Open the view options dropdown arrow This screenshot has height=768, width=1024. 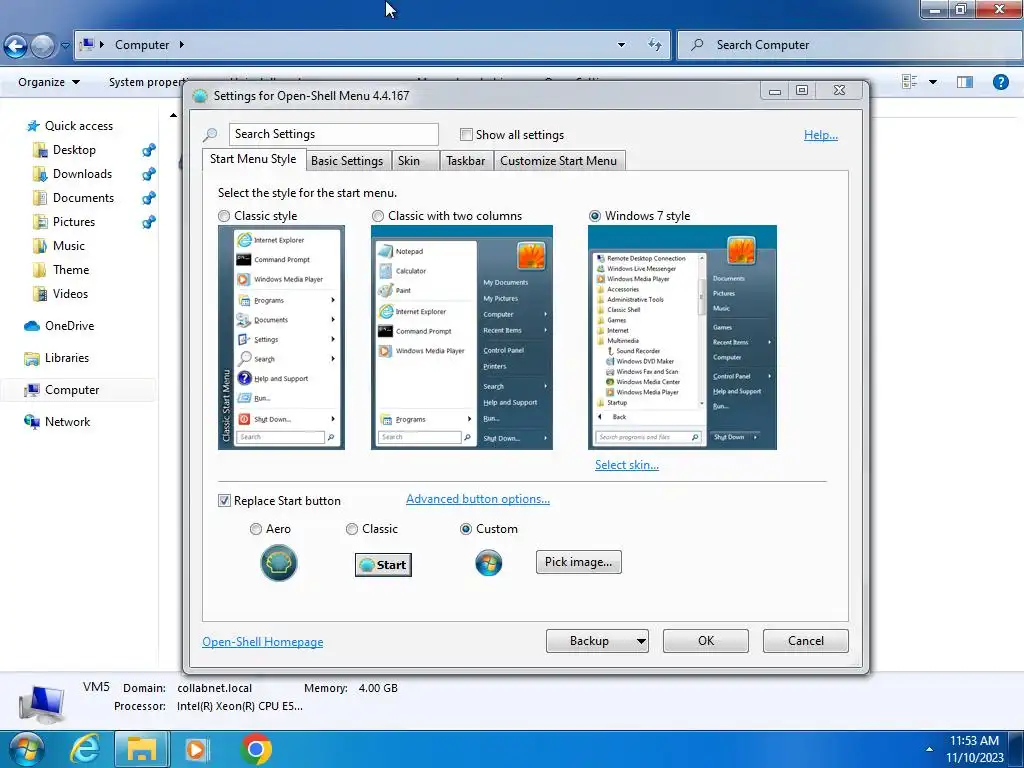coord(933,82)
